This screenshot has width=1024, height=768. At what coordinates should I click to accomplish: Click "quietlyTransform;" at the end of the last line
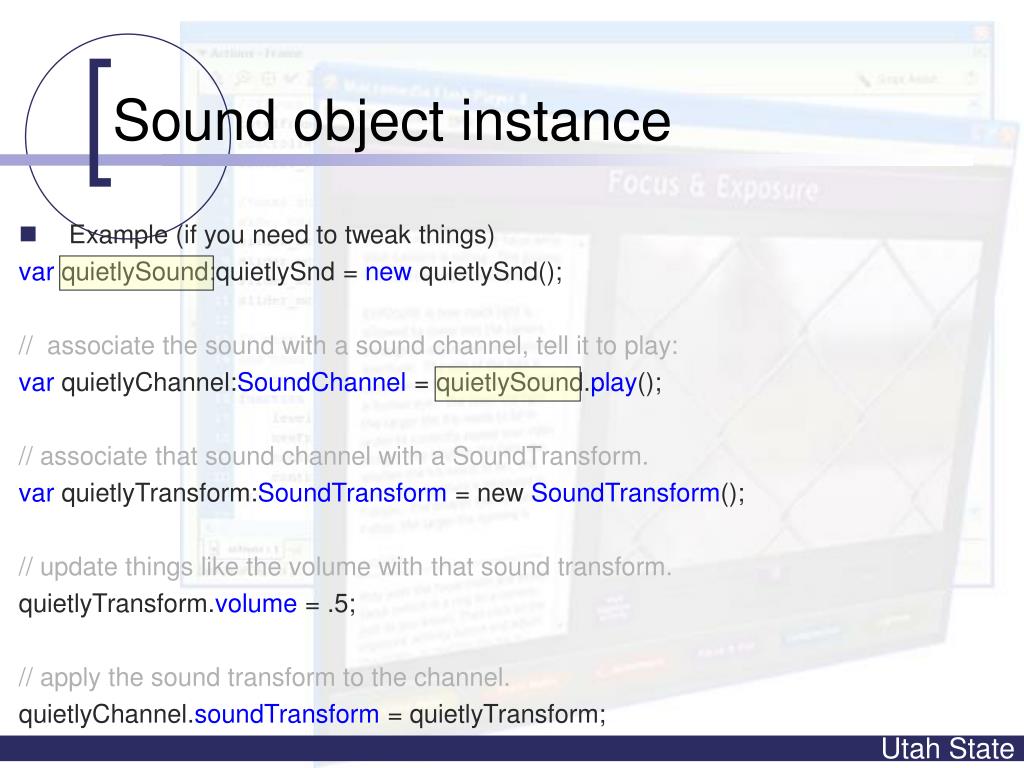coord(507,714)
